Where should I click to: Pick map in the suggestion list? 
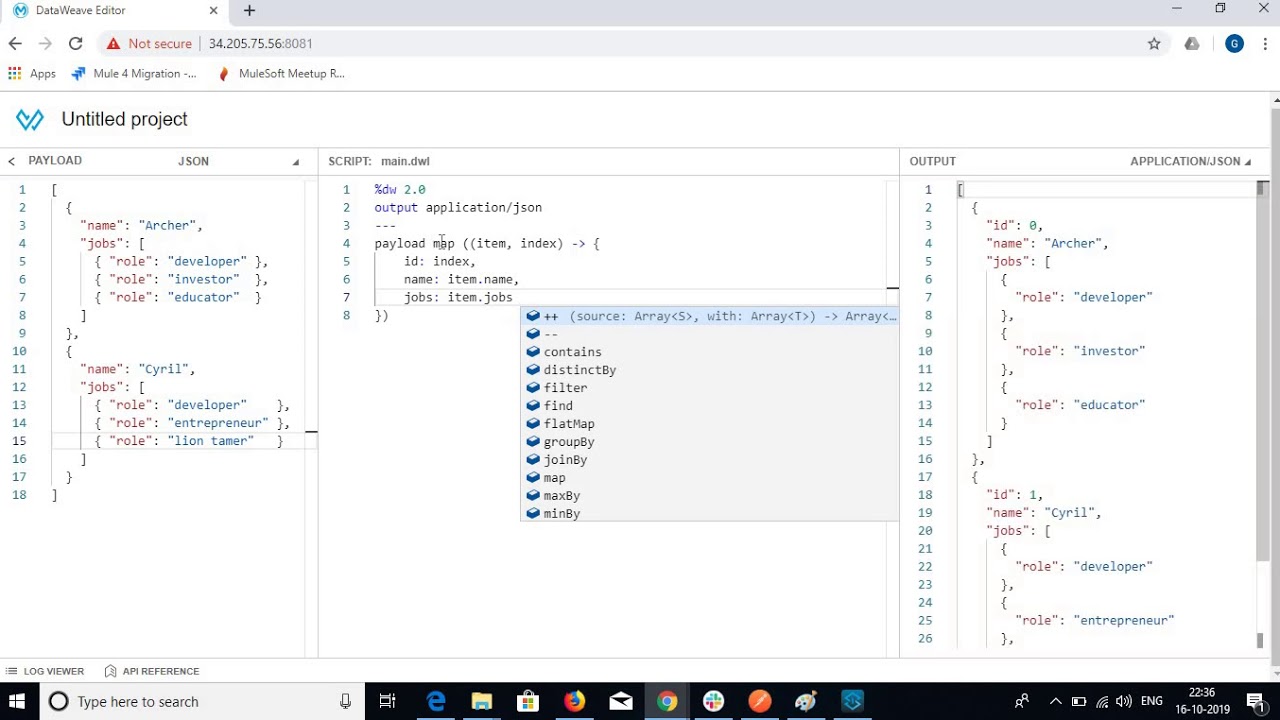point(710,478)
